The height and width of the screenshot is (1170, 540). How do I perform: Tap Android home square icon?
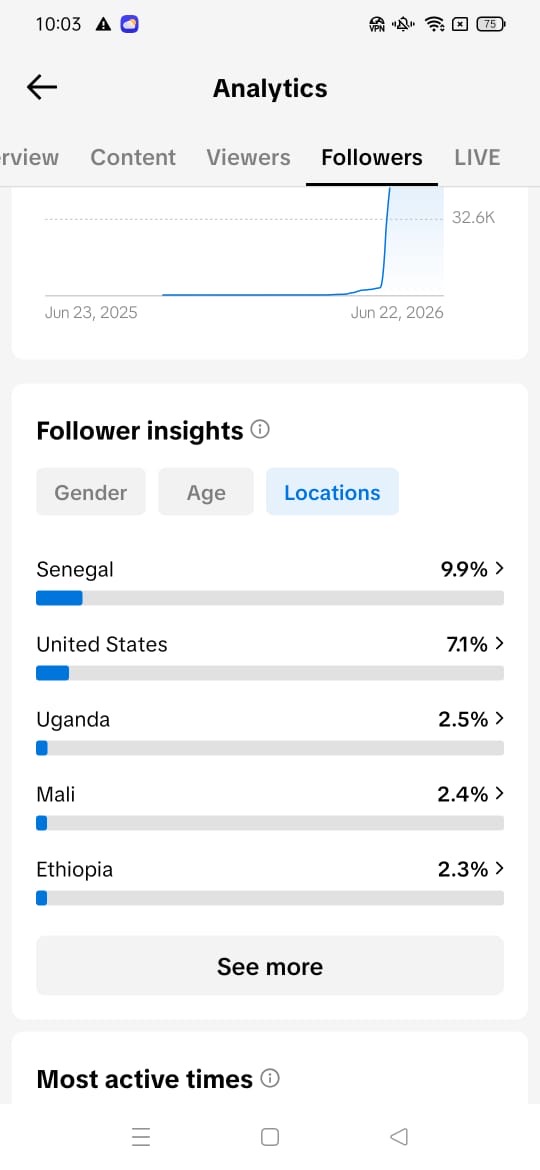tap(270, 1136)
